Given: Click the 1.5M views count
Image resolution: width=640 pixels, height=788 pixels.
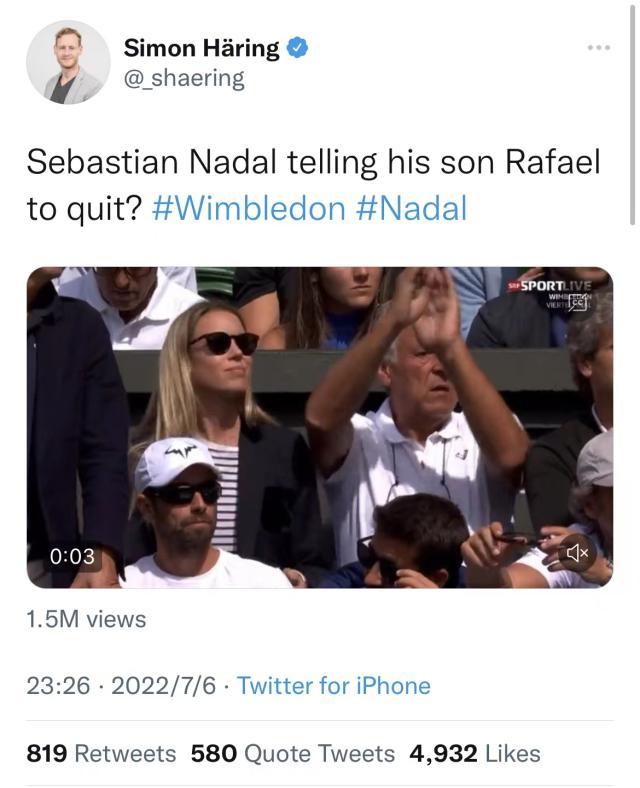Looking at the screenshot, I should (86, 619).
